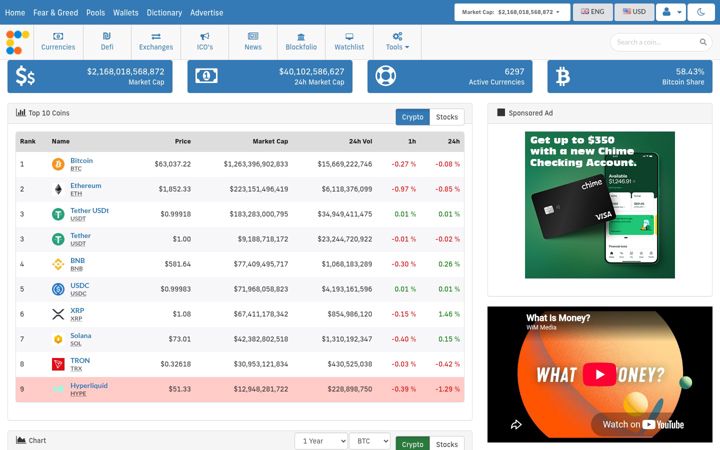Image resolution: width=720 pixels, height=450 pixels.
Task: Click Bitcoin price $63,037.22
Action: pyautogui.click(x=173, y=164)
